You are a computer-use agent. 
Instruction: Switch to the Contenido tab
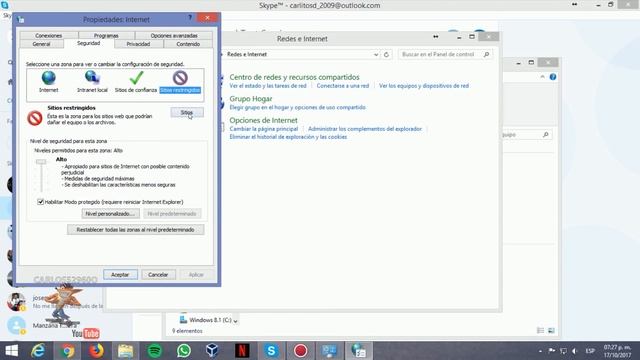[188, 44]
